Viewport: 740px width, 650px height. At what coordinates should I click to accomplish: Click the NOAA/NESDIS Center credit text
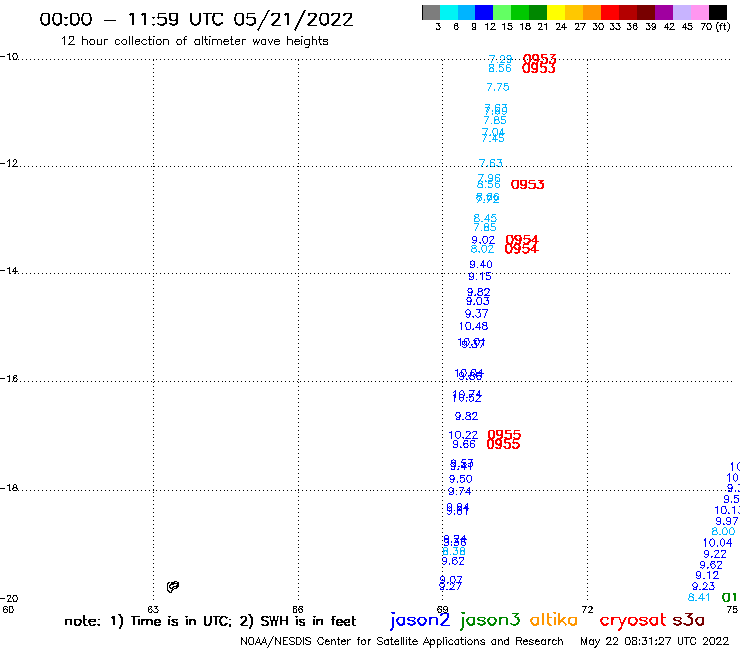click(402, 641)
